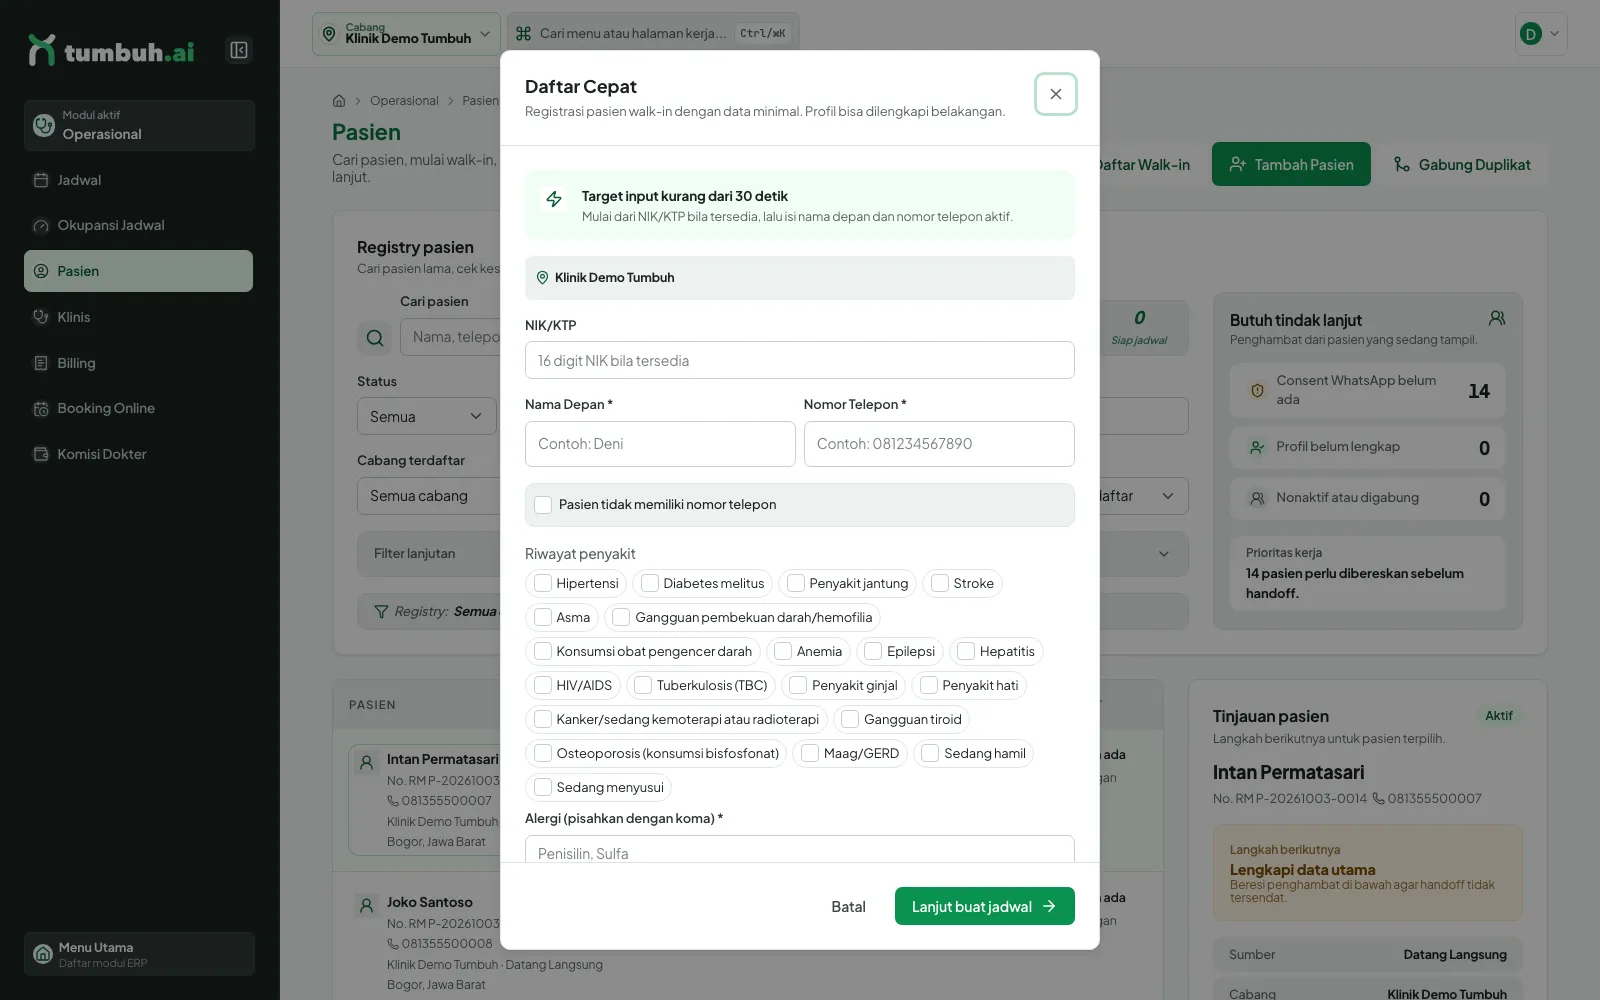
Task: Click the Nama Depan field
Action: coord(660,444)
